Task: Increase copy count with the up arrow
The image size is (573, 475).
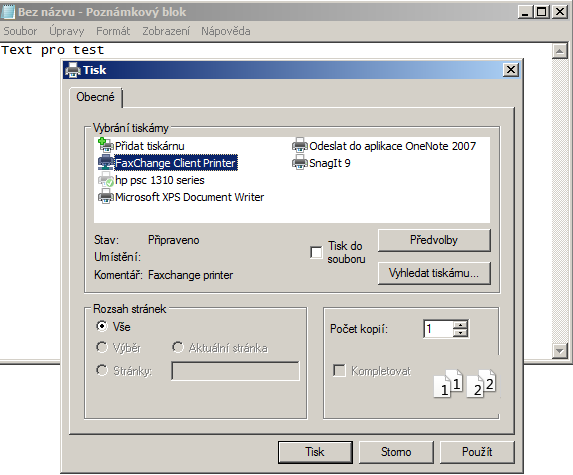Action: coord(460,325)
